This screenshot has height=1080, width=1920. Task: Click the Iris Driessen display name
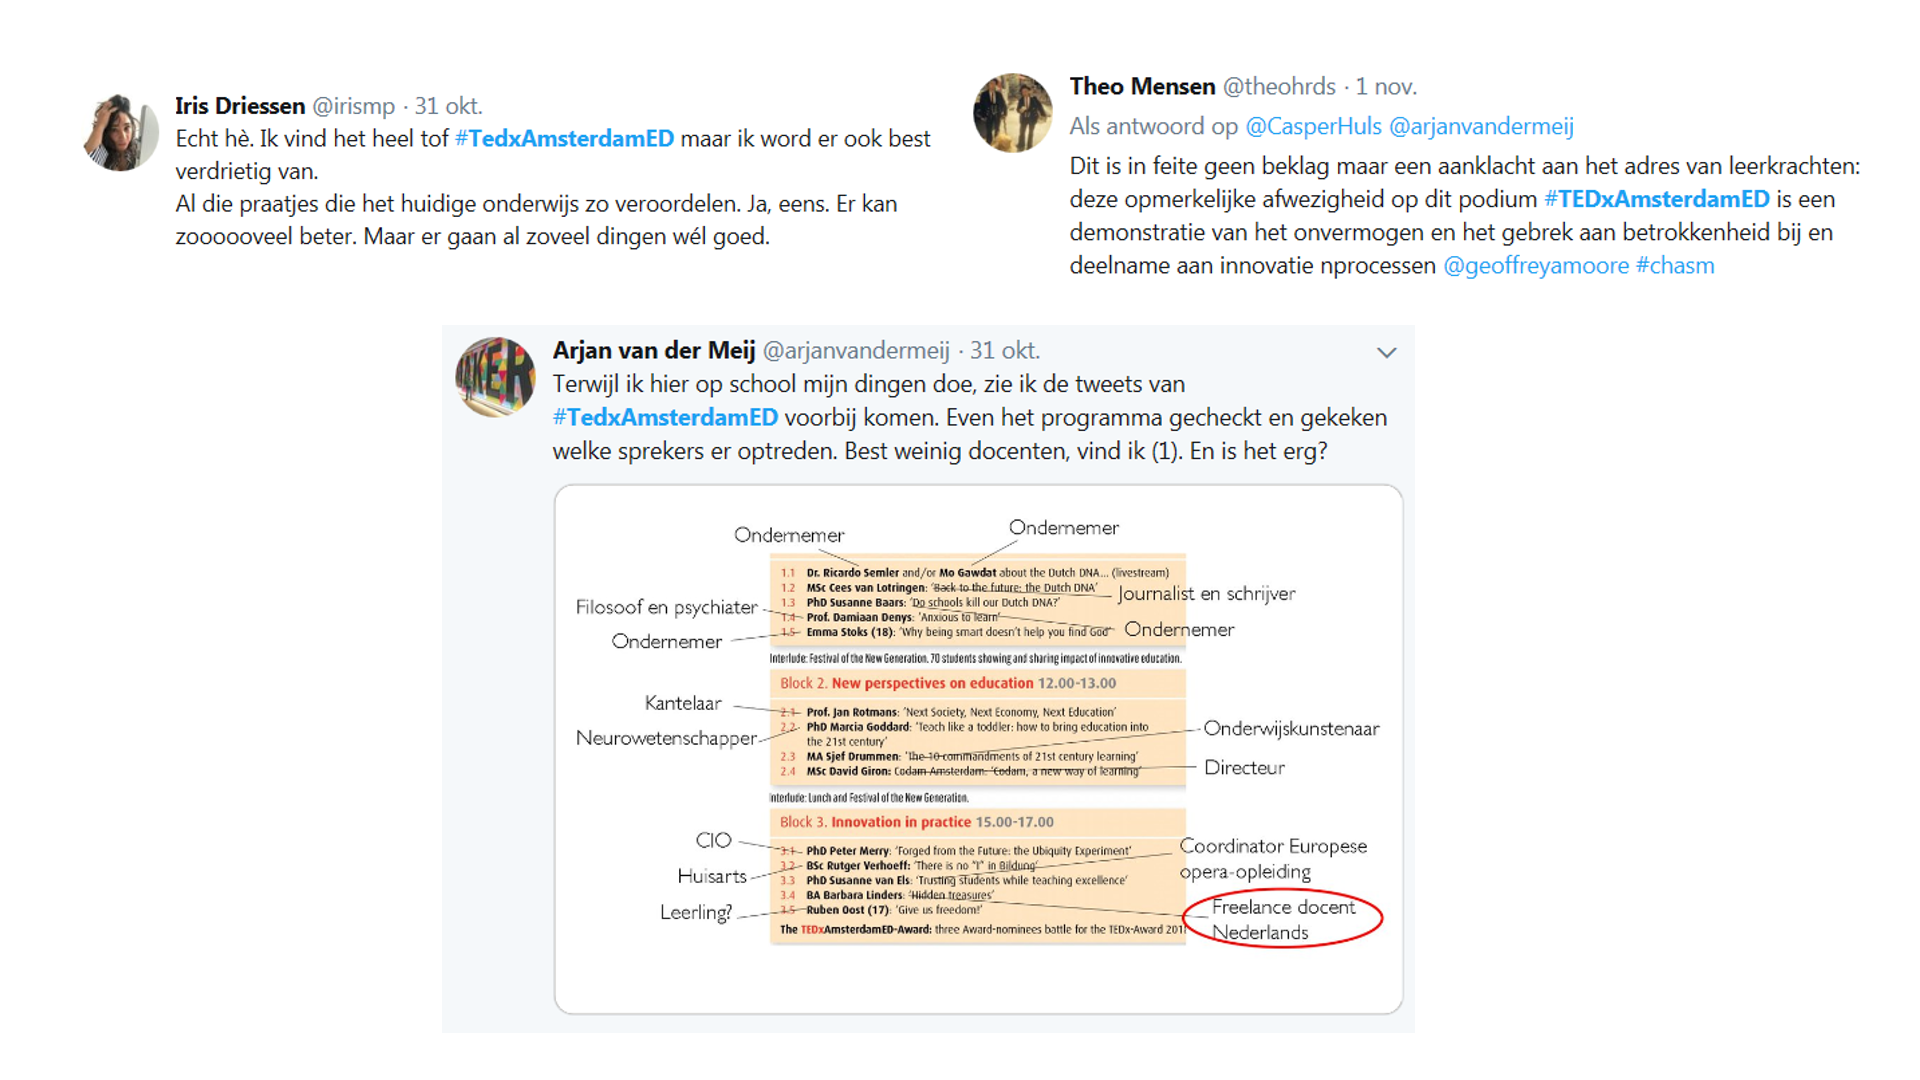[x=240, y=105]
